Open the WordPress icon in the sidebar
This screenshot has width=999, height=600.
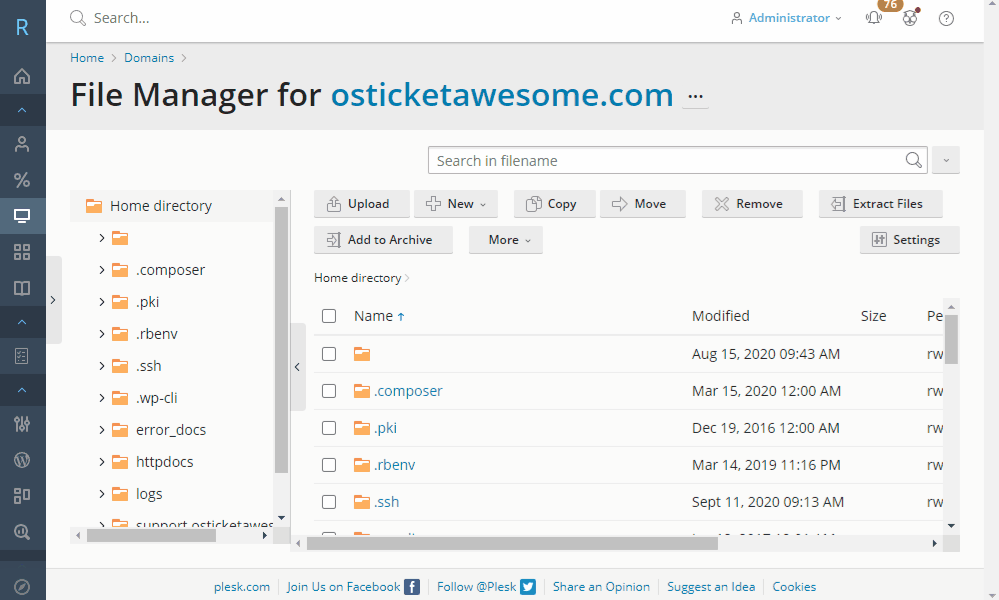(x=22, y=460)
